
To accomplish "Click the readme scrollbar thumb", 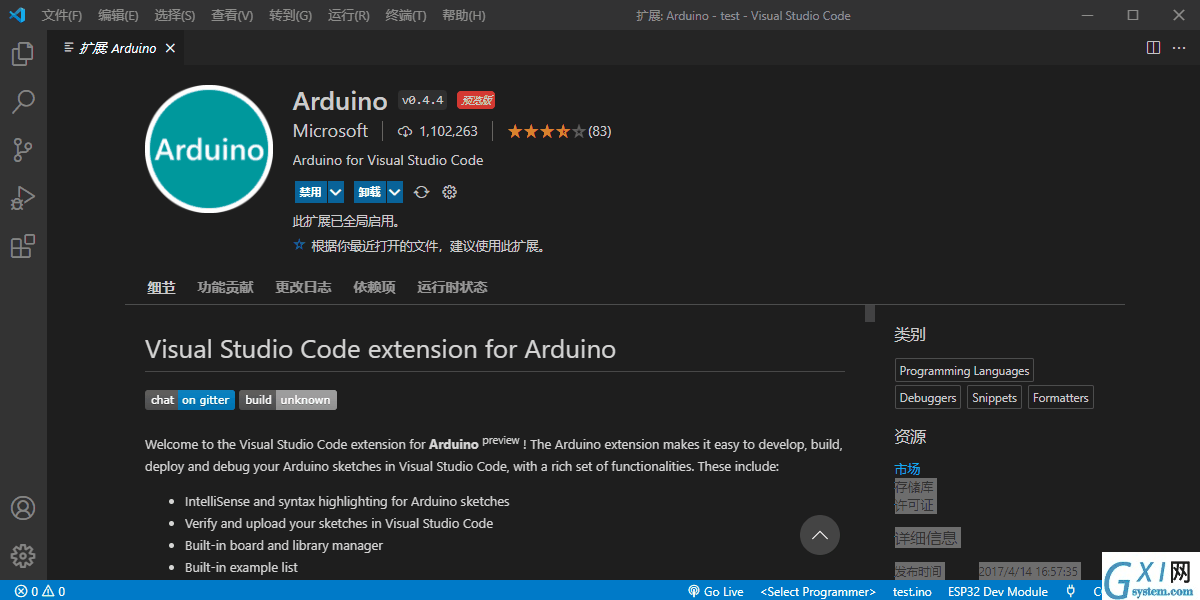I will 870,313.
